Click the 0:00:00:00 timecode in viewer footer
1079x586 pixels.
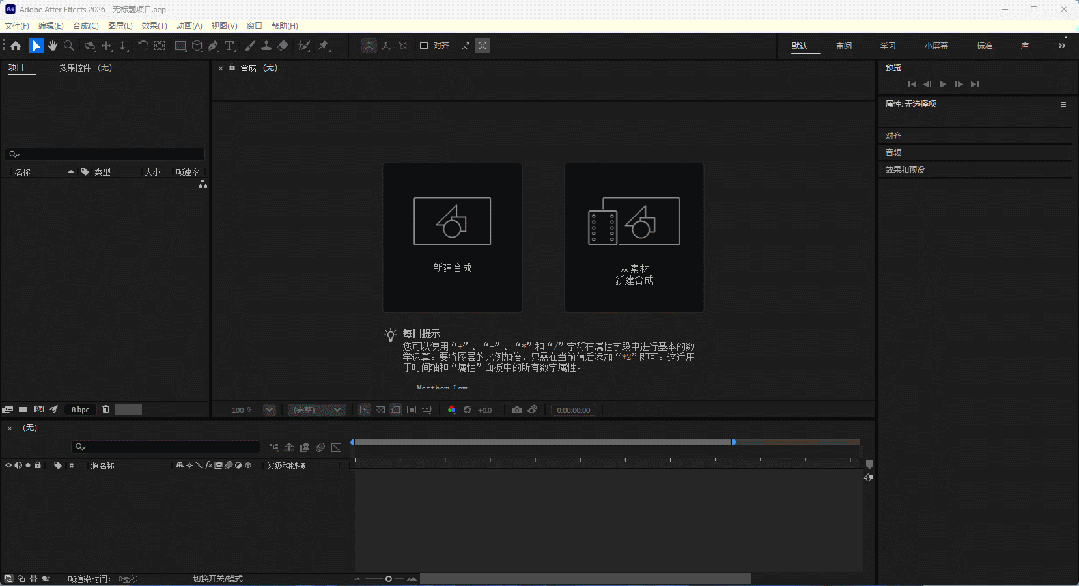(x=573, y=410)
